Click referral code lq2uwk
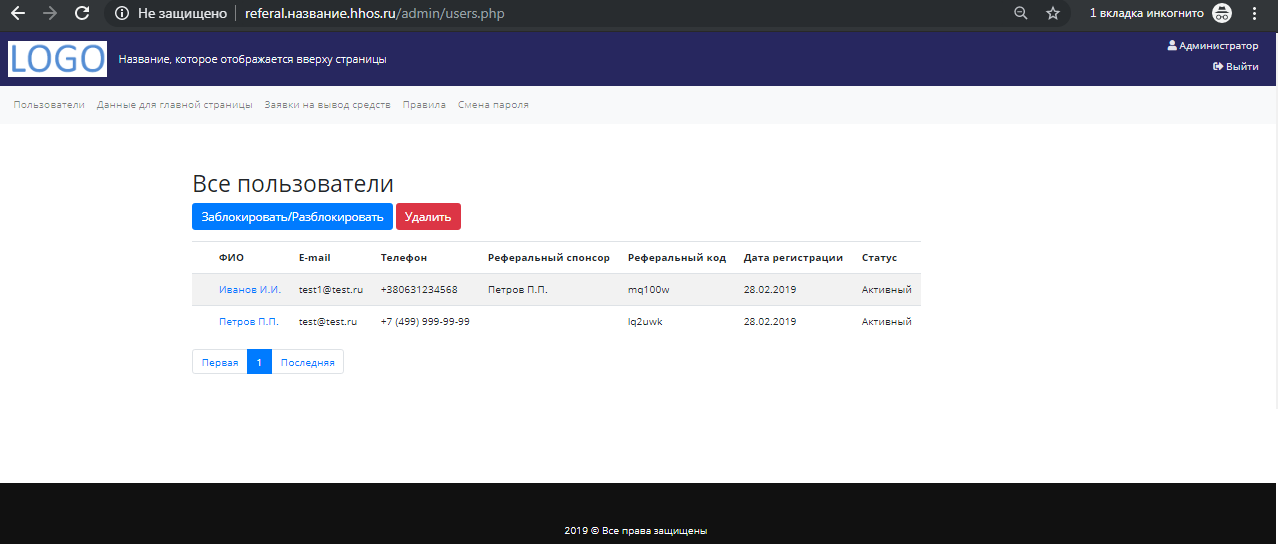 (x=646, y=322)
